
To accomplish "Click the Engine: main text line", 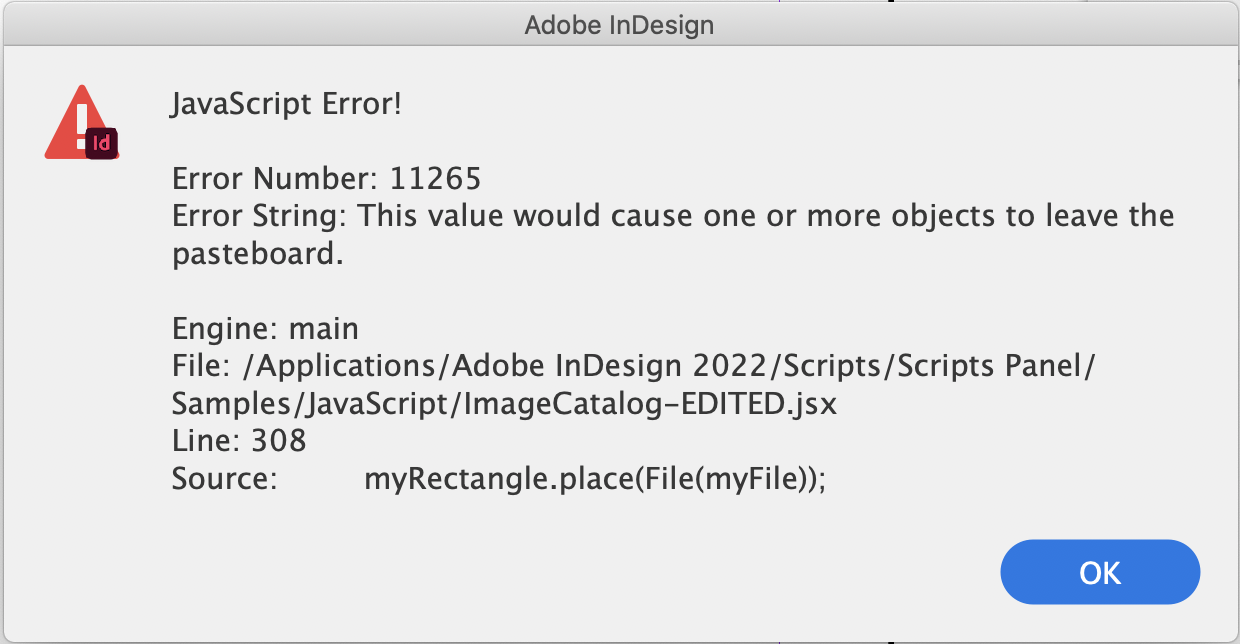I will [x=264, y=328].
